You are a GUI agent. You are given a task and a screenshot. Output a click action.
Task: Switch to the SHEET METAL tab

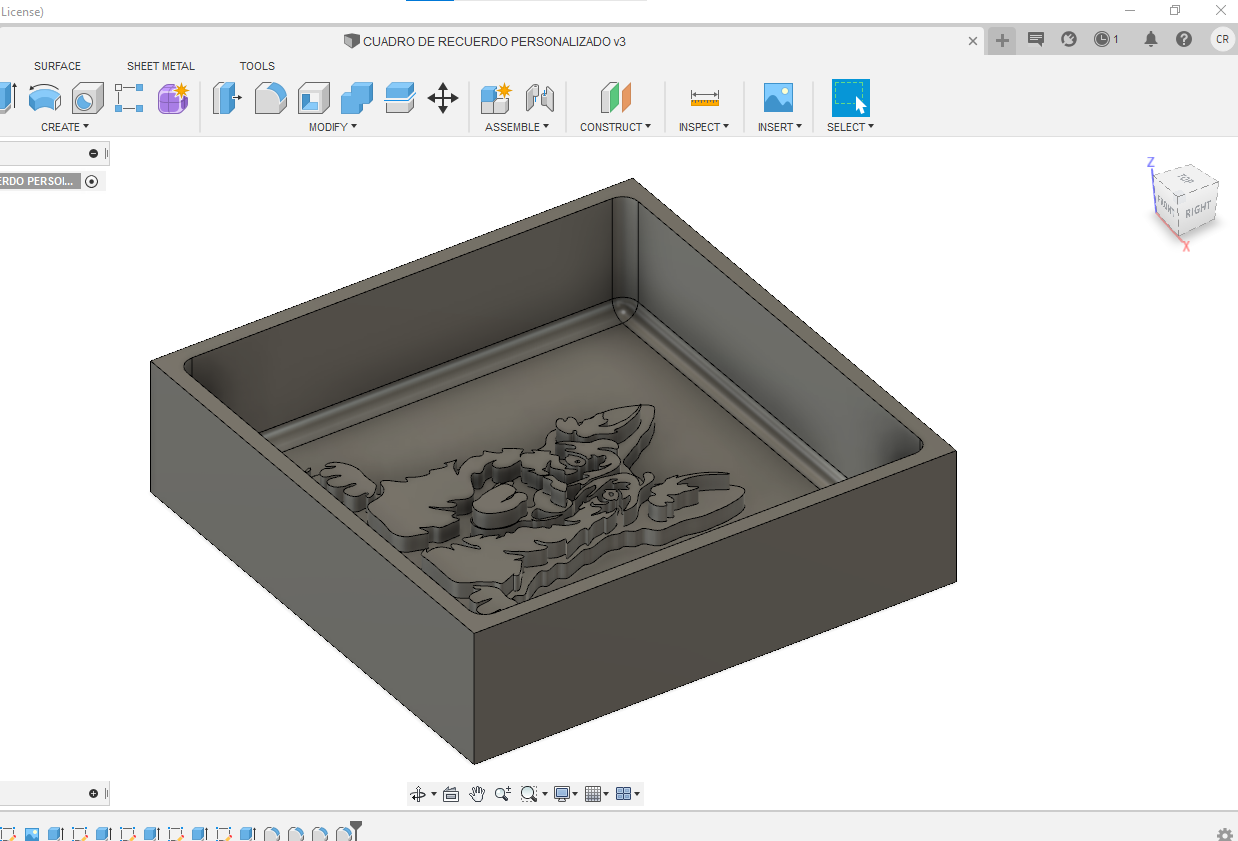point(161,66)
